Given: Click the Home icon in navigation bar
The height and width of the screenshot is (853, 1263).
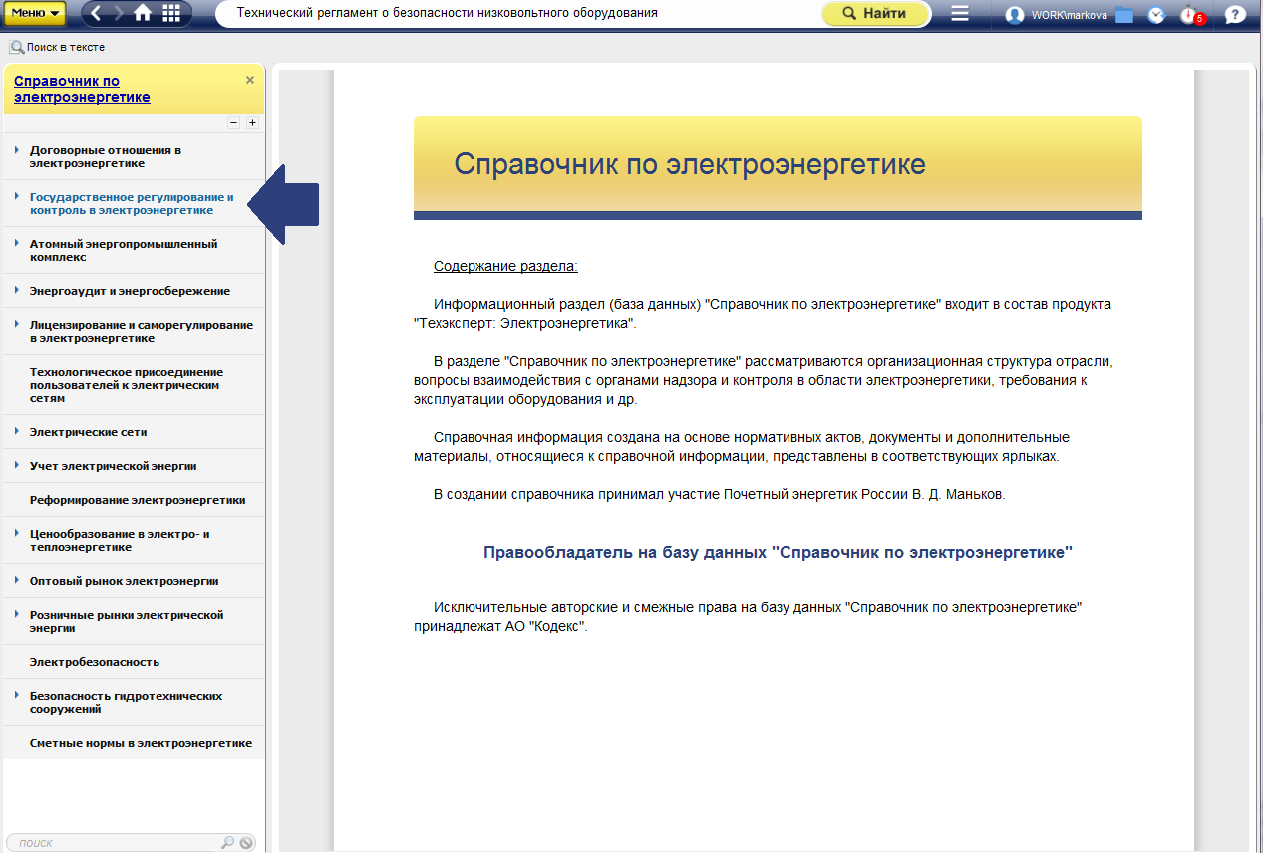Looking at the screenshot, I should 144,13.
